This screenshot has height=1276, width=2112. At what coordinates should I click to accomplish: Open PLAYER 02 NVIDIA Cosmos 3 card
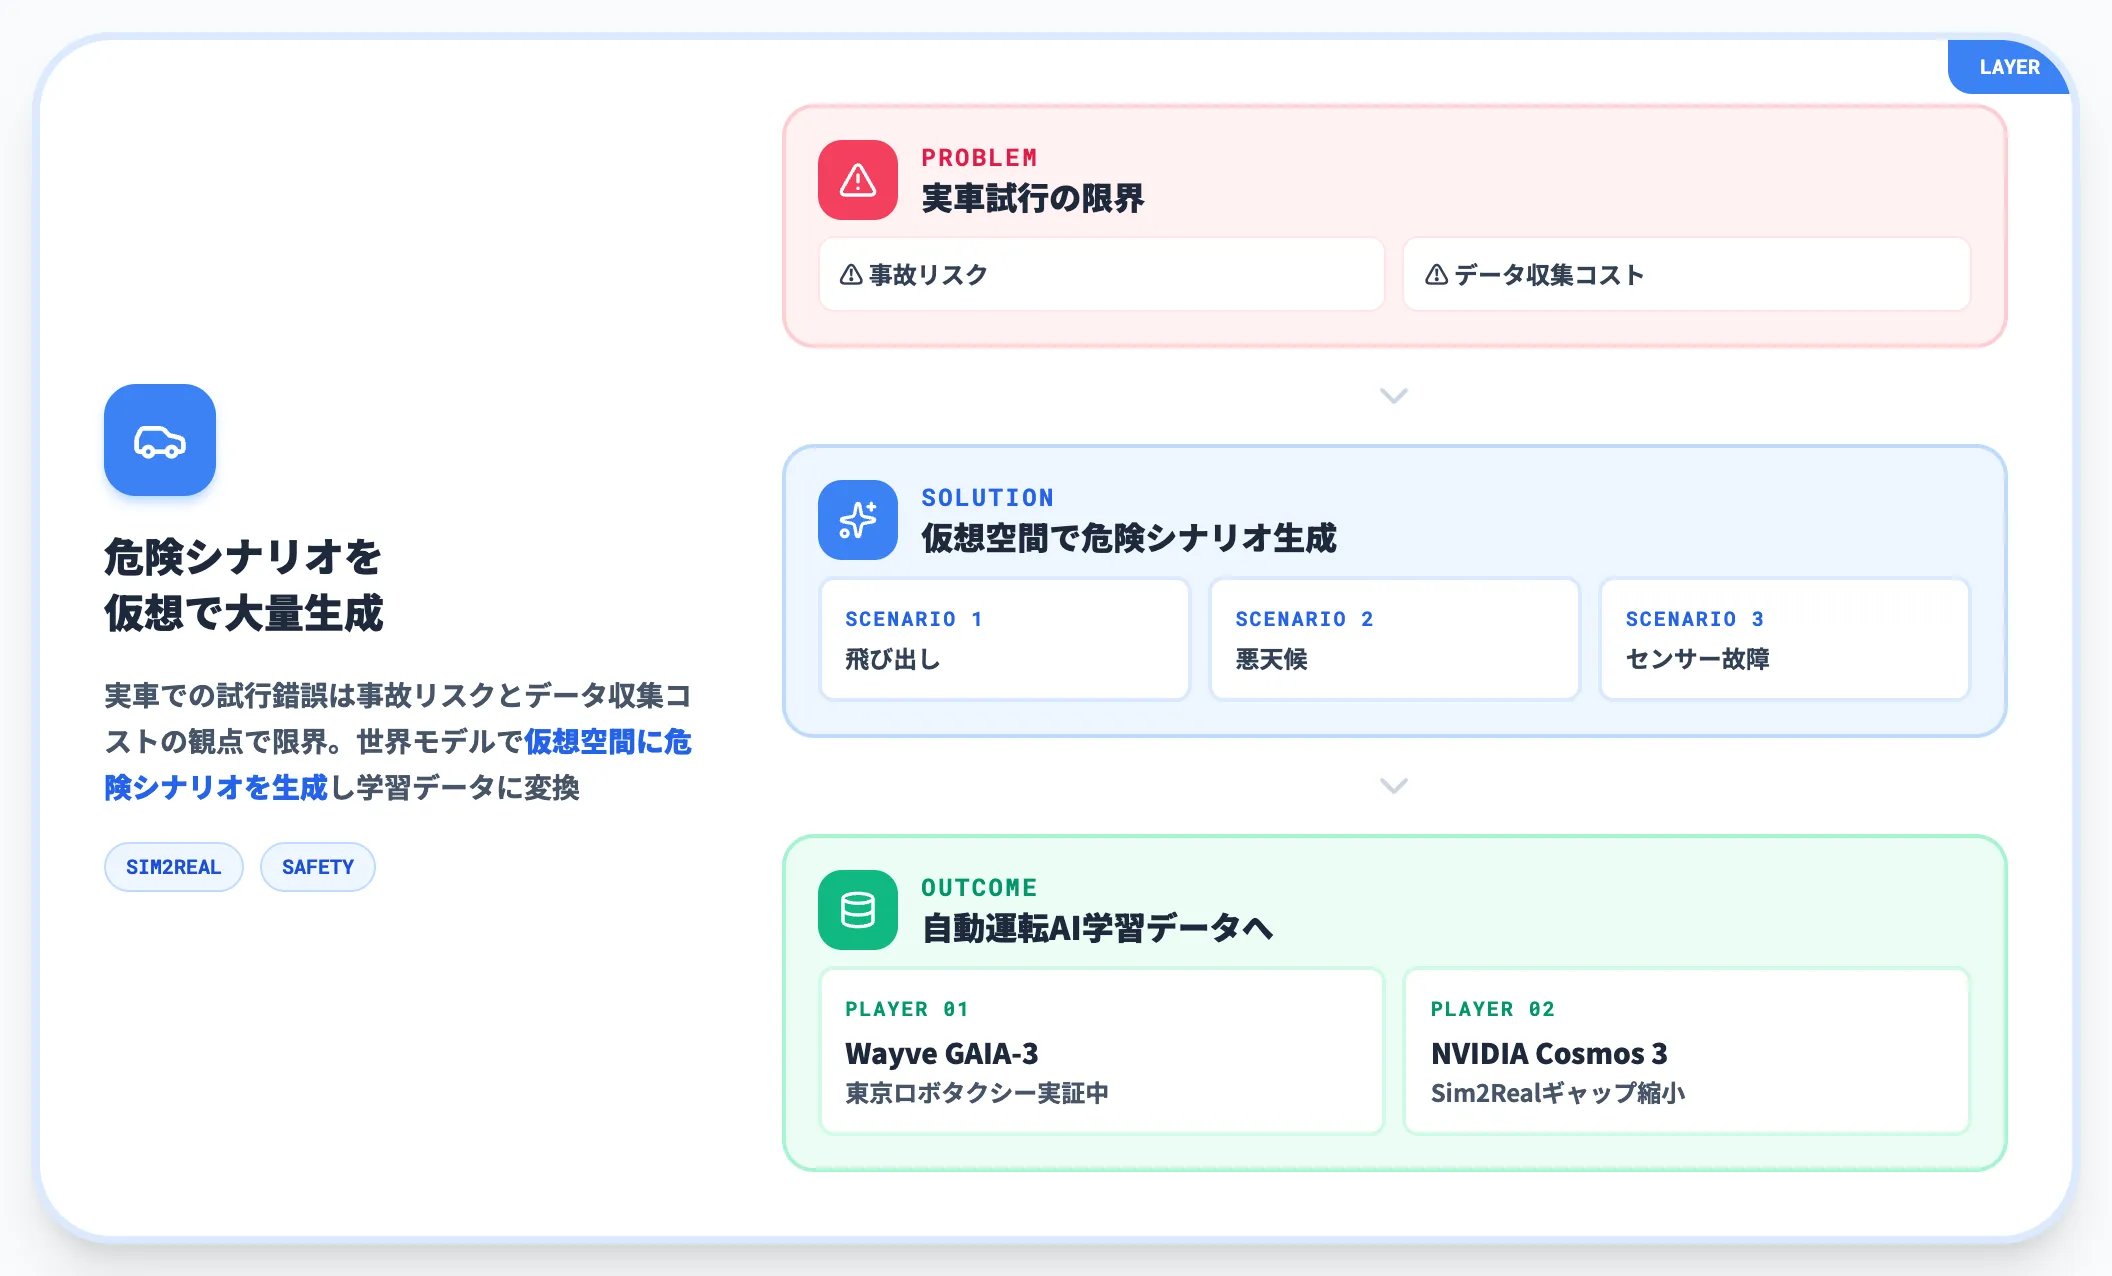(1687, 1051)
